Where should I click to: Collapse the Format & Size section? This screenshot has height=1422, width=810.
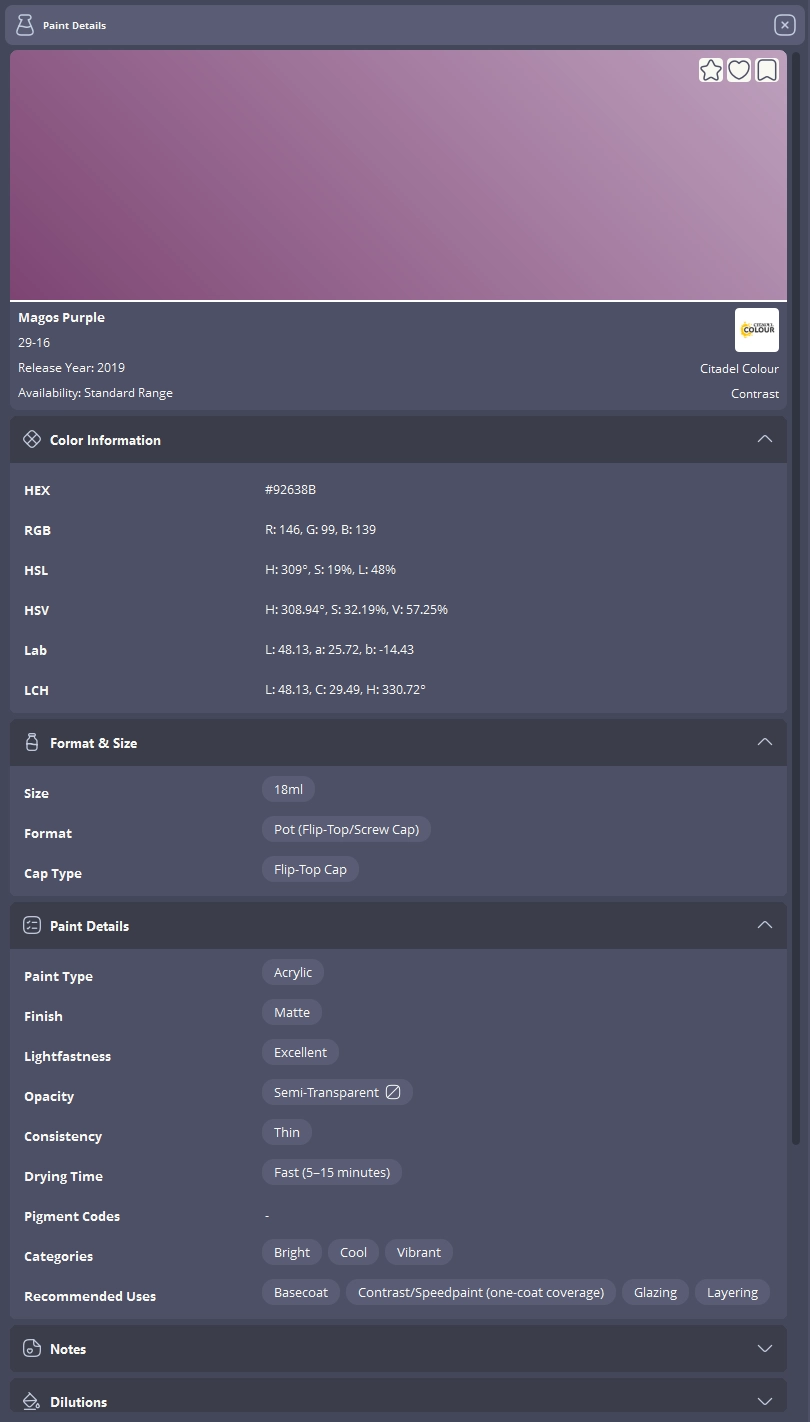point(765,742)
